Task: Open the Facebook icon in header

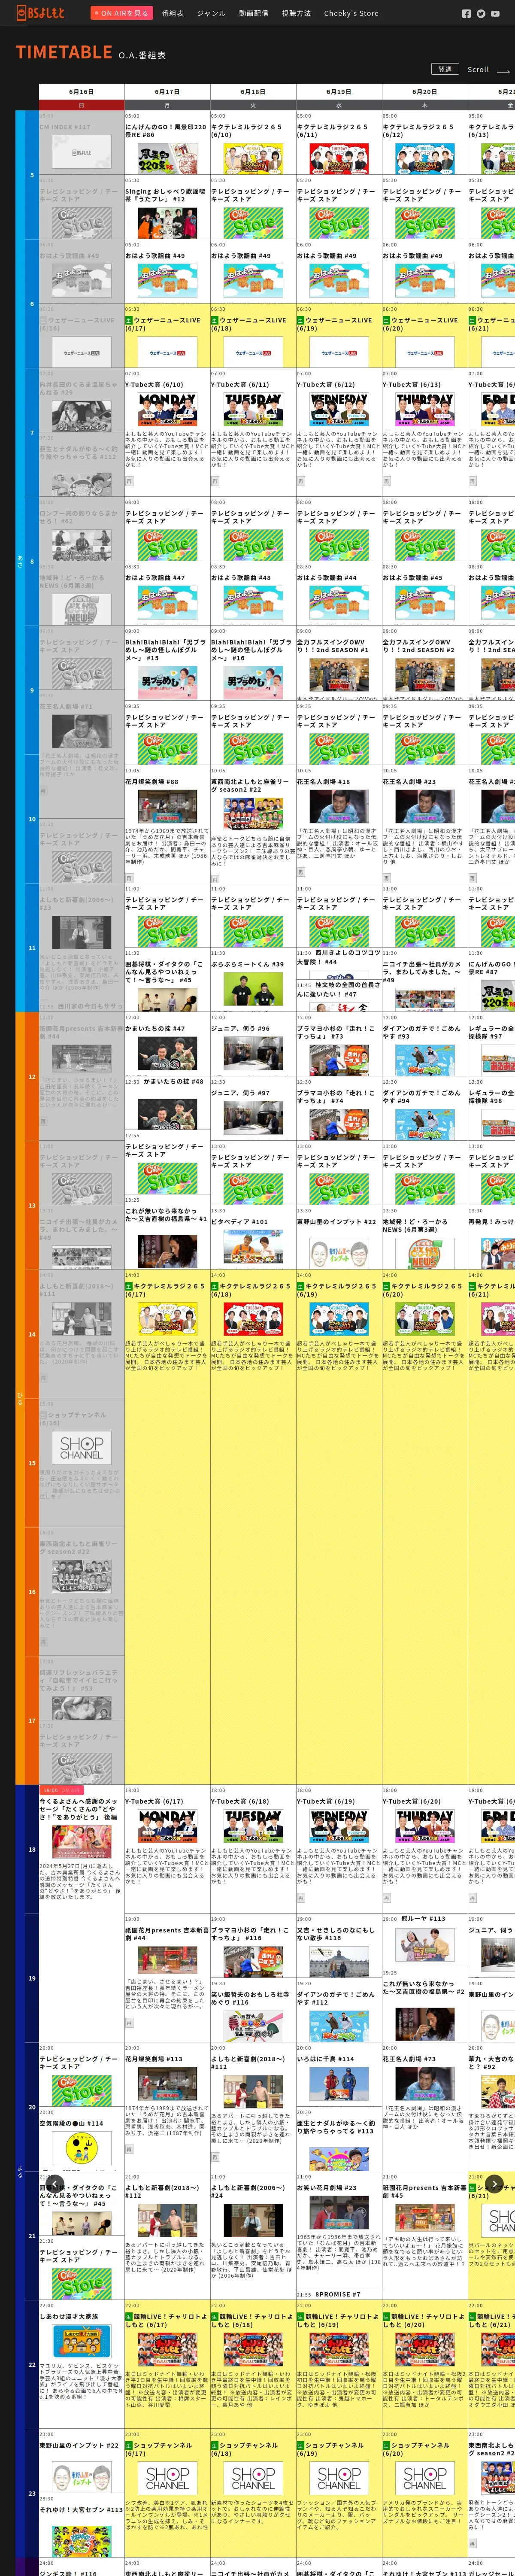Action: point(466,14)
